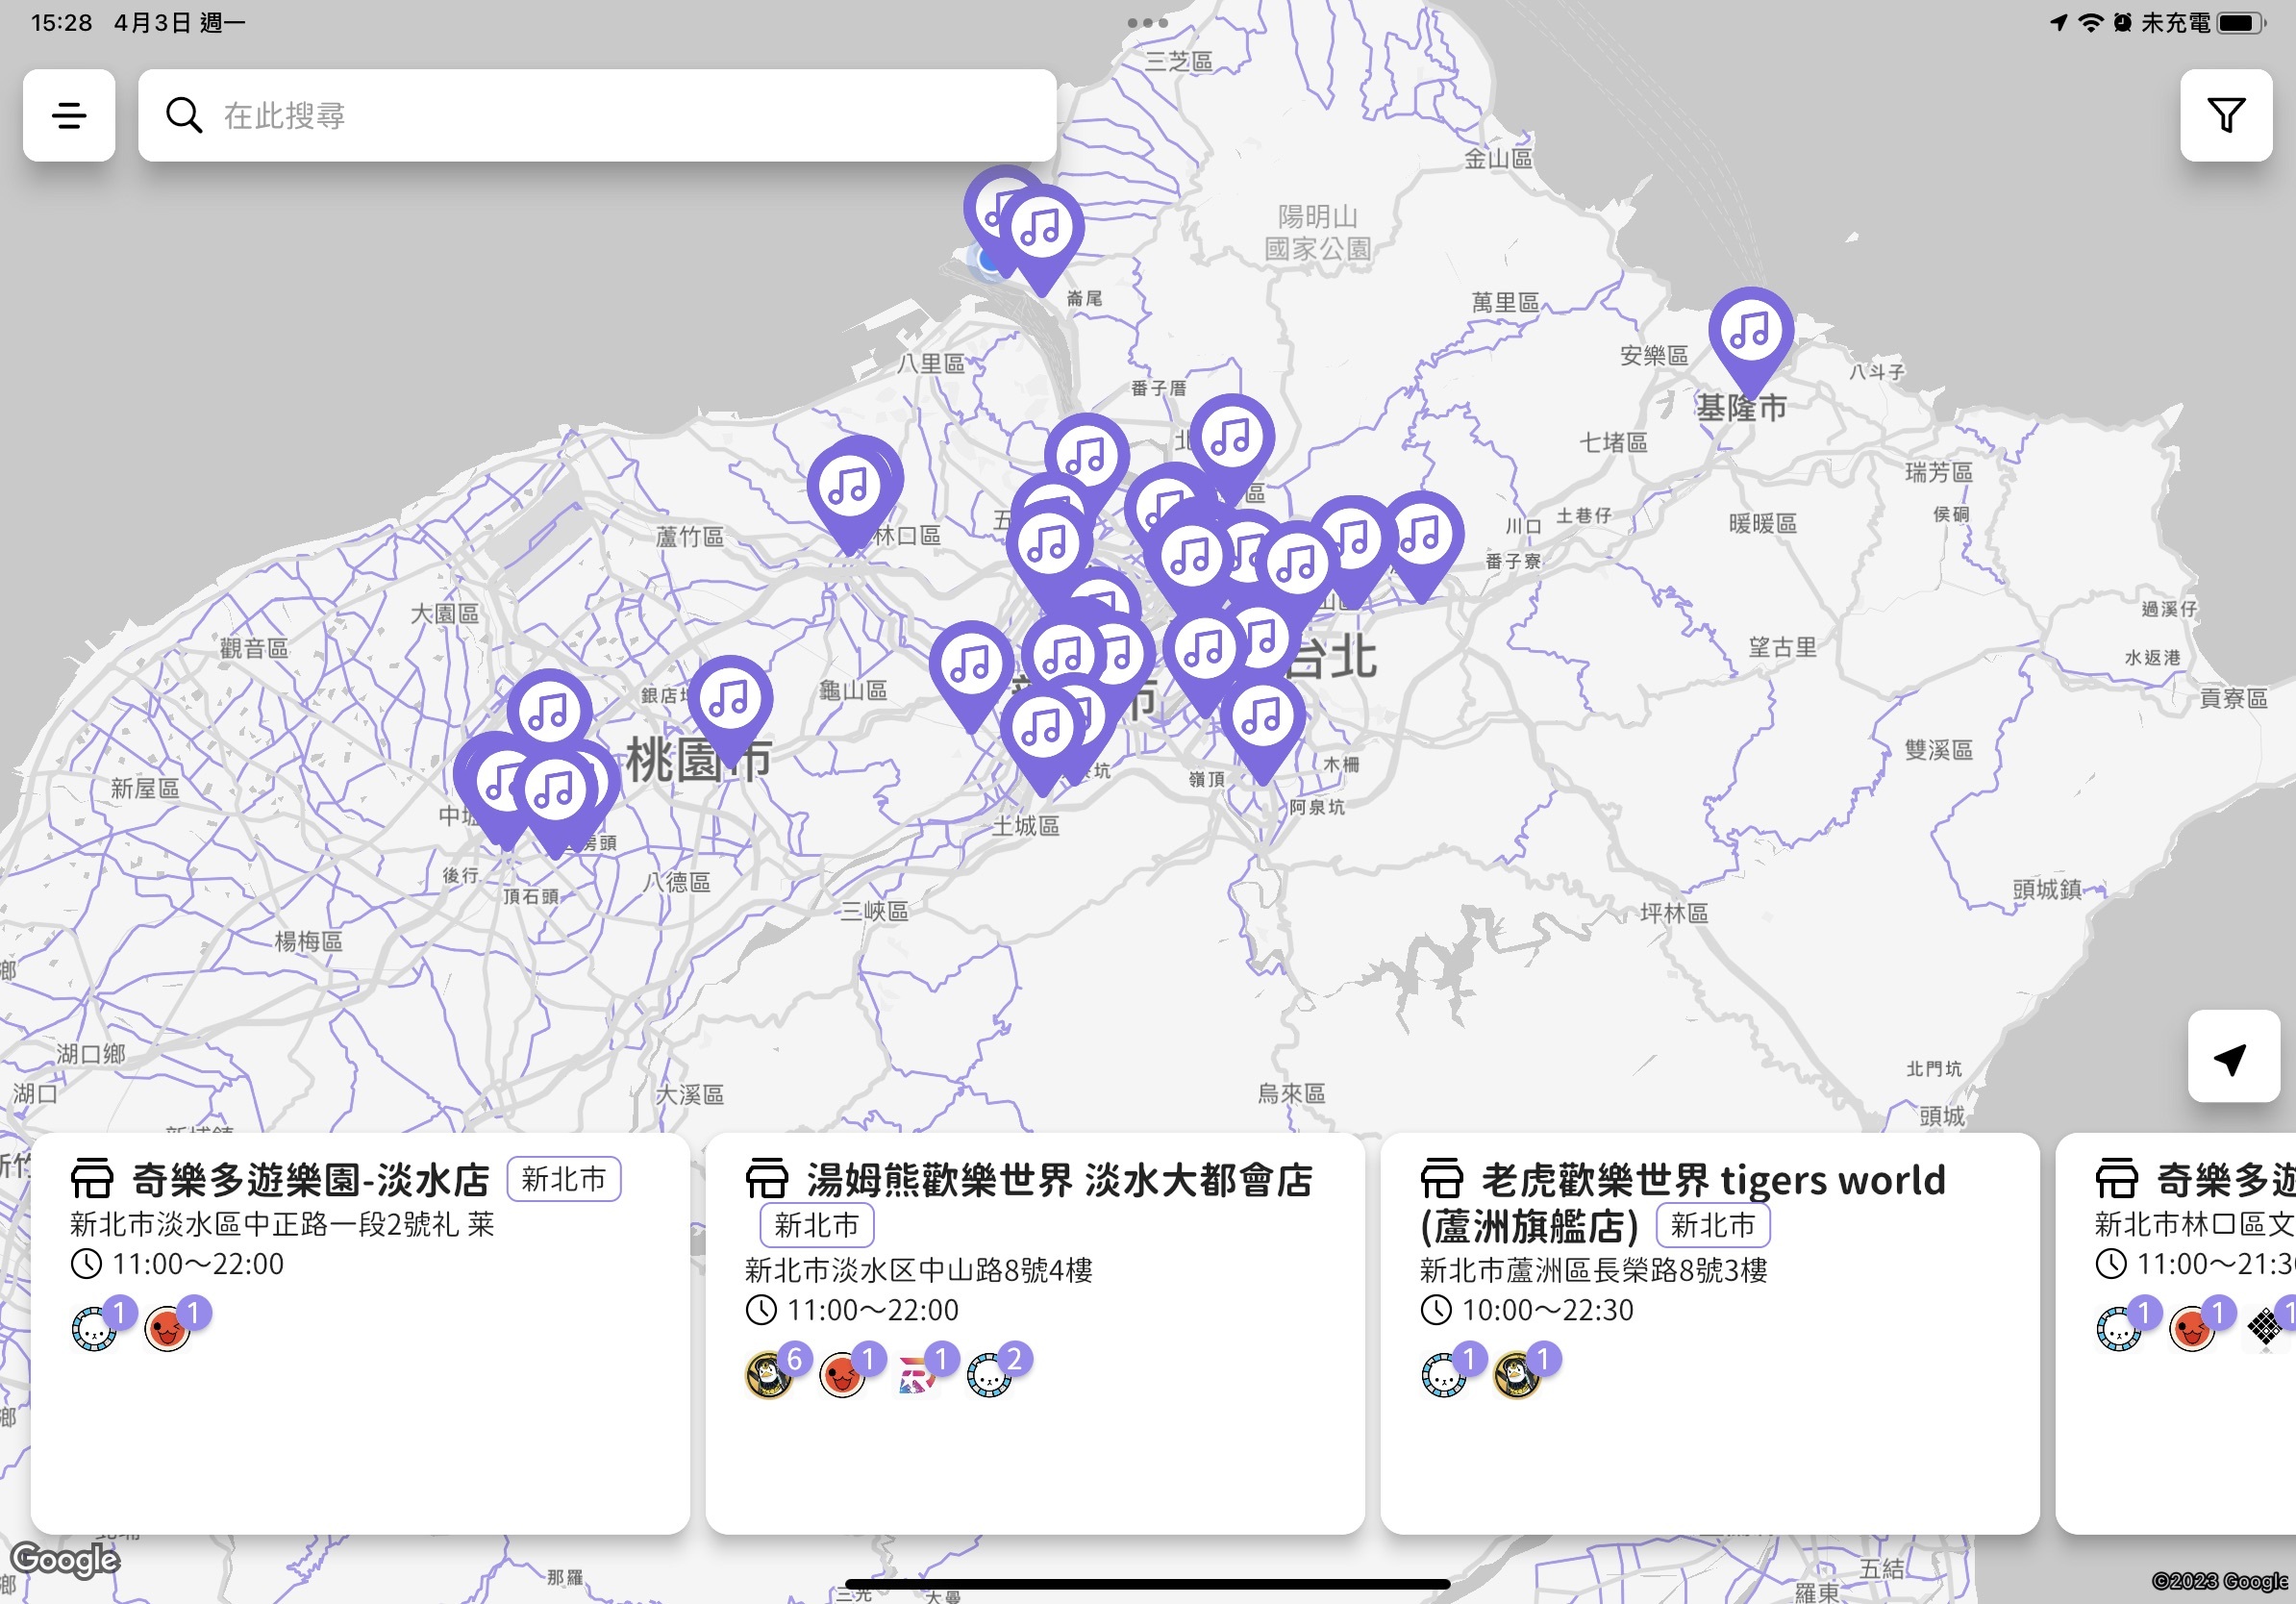The width and height of the screenshot is (2296, 1604).
Task: Open the 奇樂多遊樂園-淡水店 card
Action: (x=360, y=1333)
